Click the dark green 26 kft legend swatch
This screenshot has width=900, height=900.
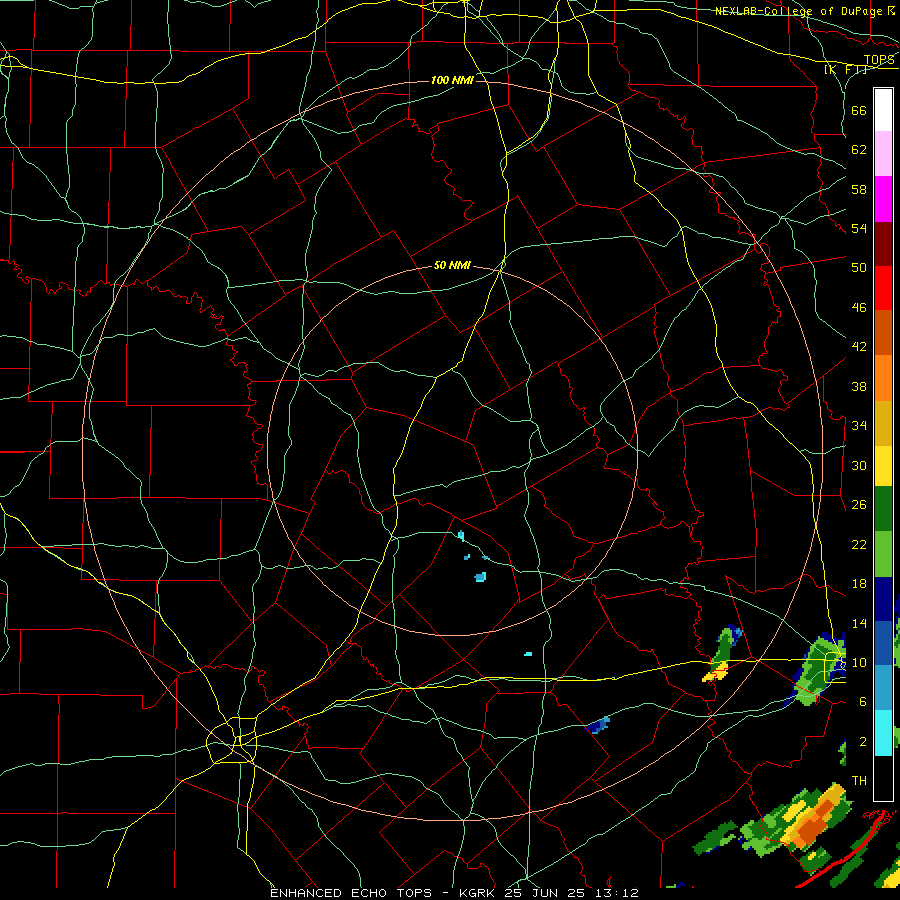coord(883,509)
